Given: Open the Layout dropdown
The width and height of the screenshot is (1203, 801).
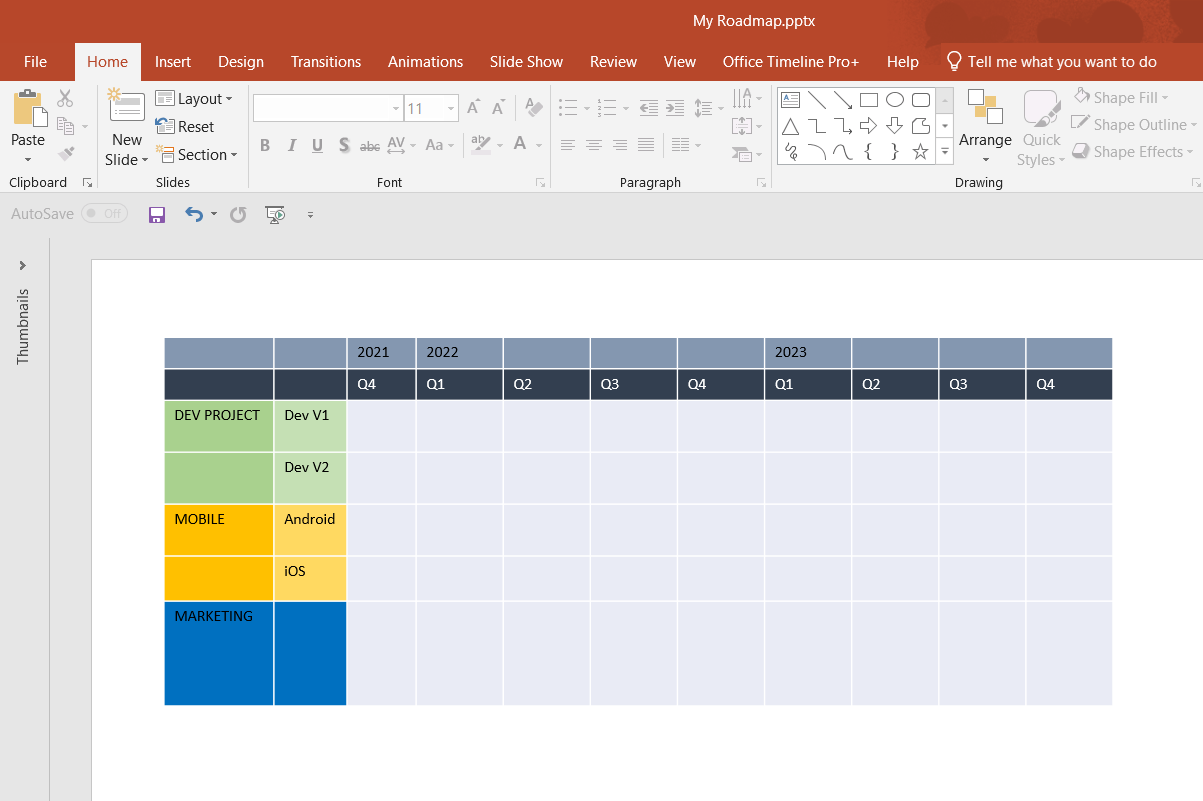Looking at the screenshot, I should pos(196,98).
